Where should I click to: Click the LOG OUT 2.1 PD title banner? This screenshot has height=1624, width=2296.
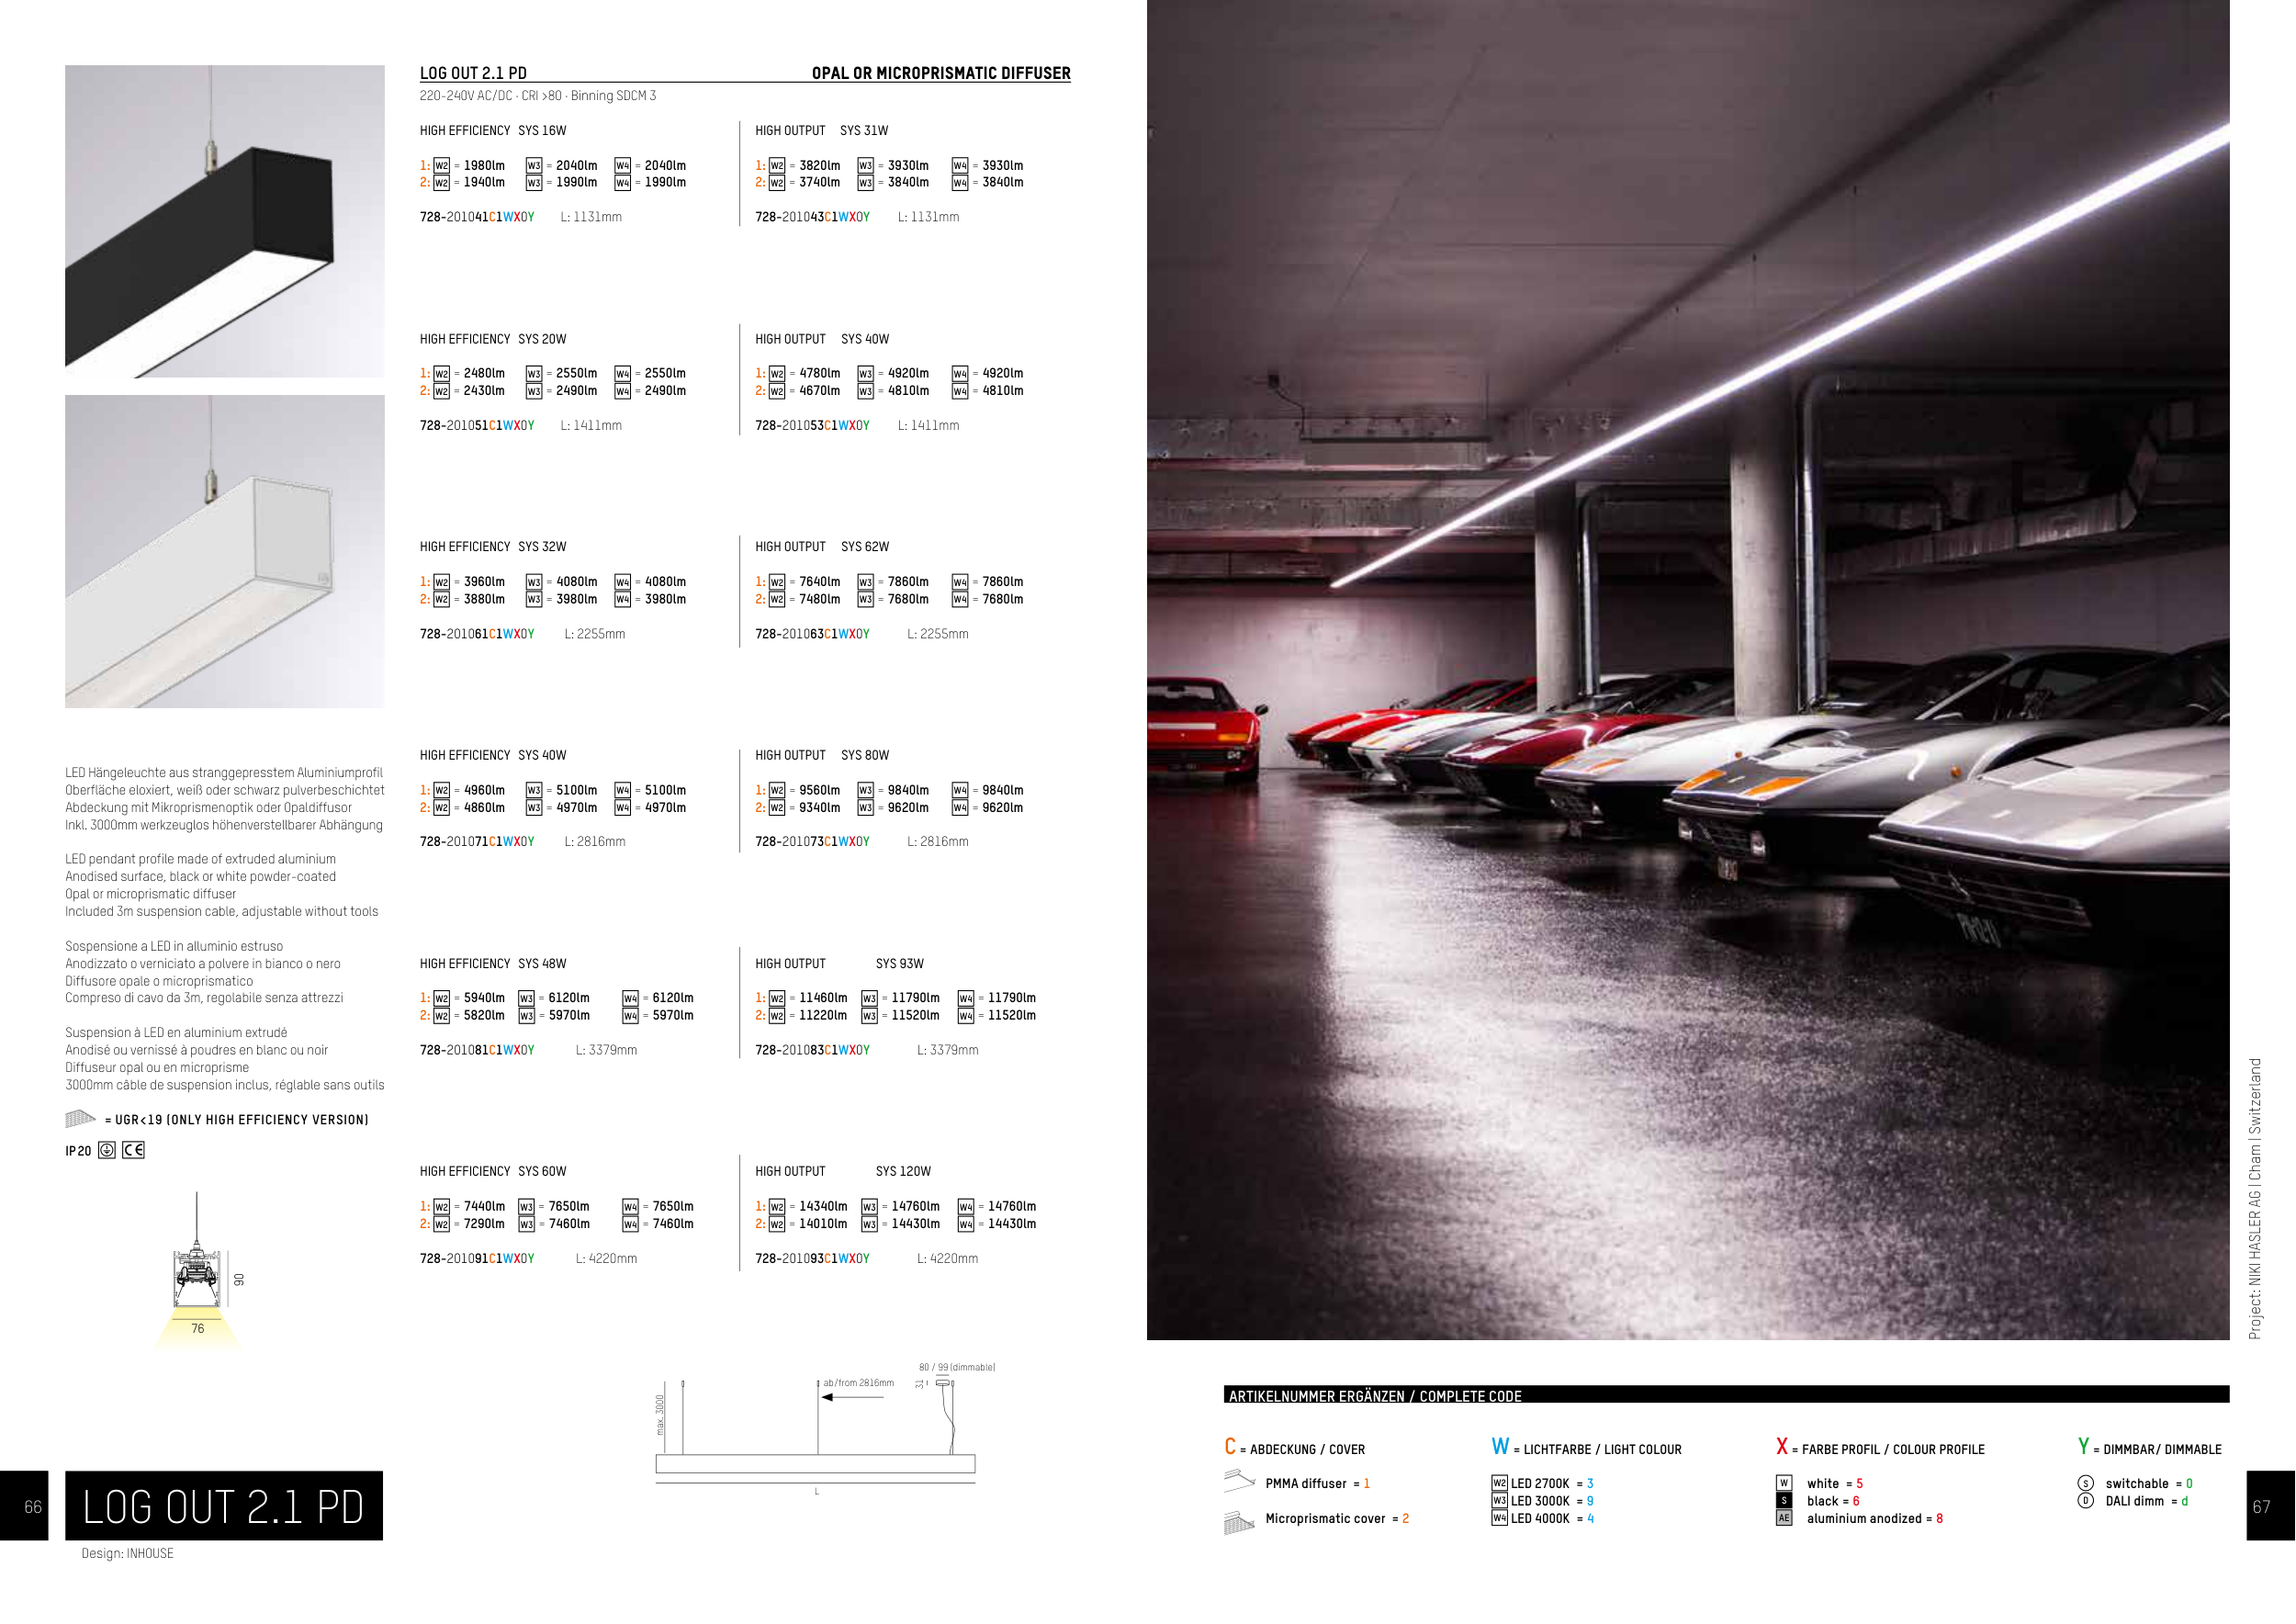coord(224,1505)
